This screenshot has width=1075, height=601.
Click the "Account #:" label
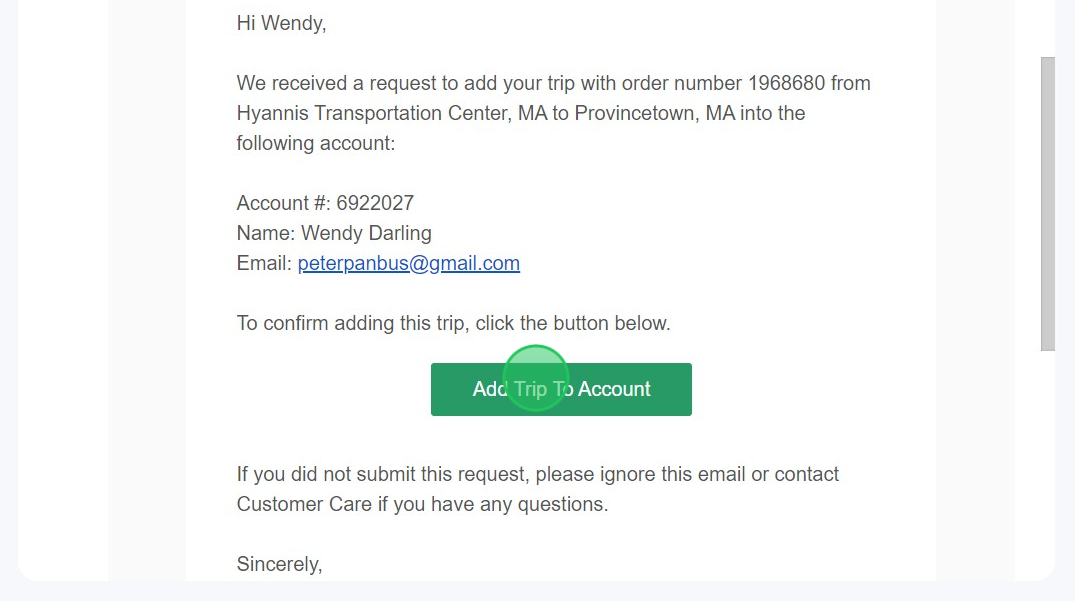[x=283, y=203]
